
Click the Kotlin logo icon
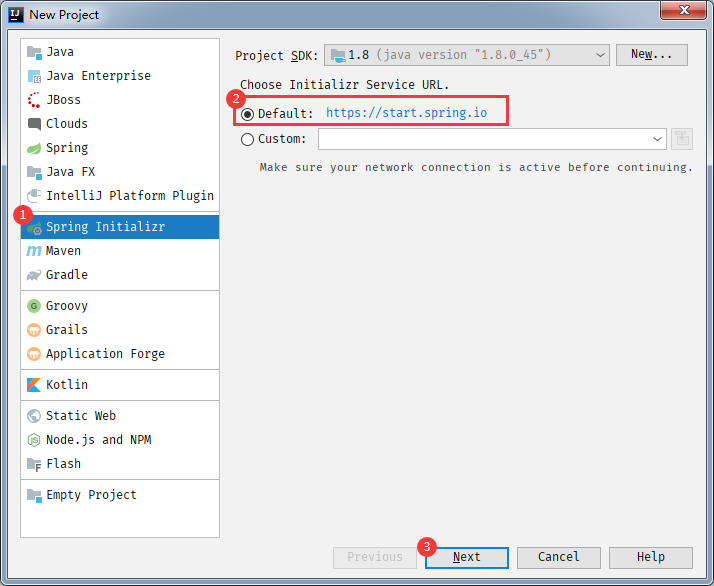(x=34, y=385)
